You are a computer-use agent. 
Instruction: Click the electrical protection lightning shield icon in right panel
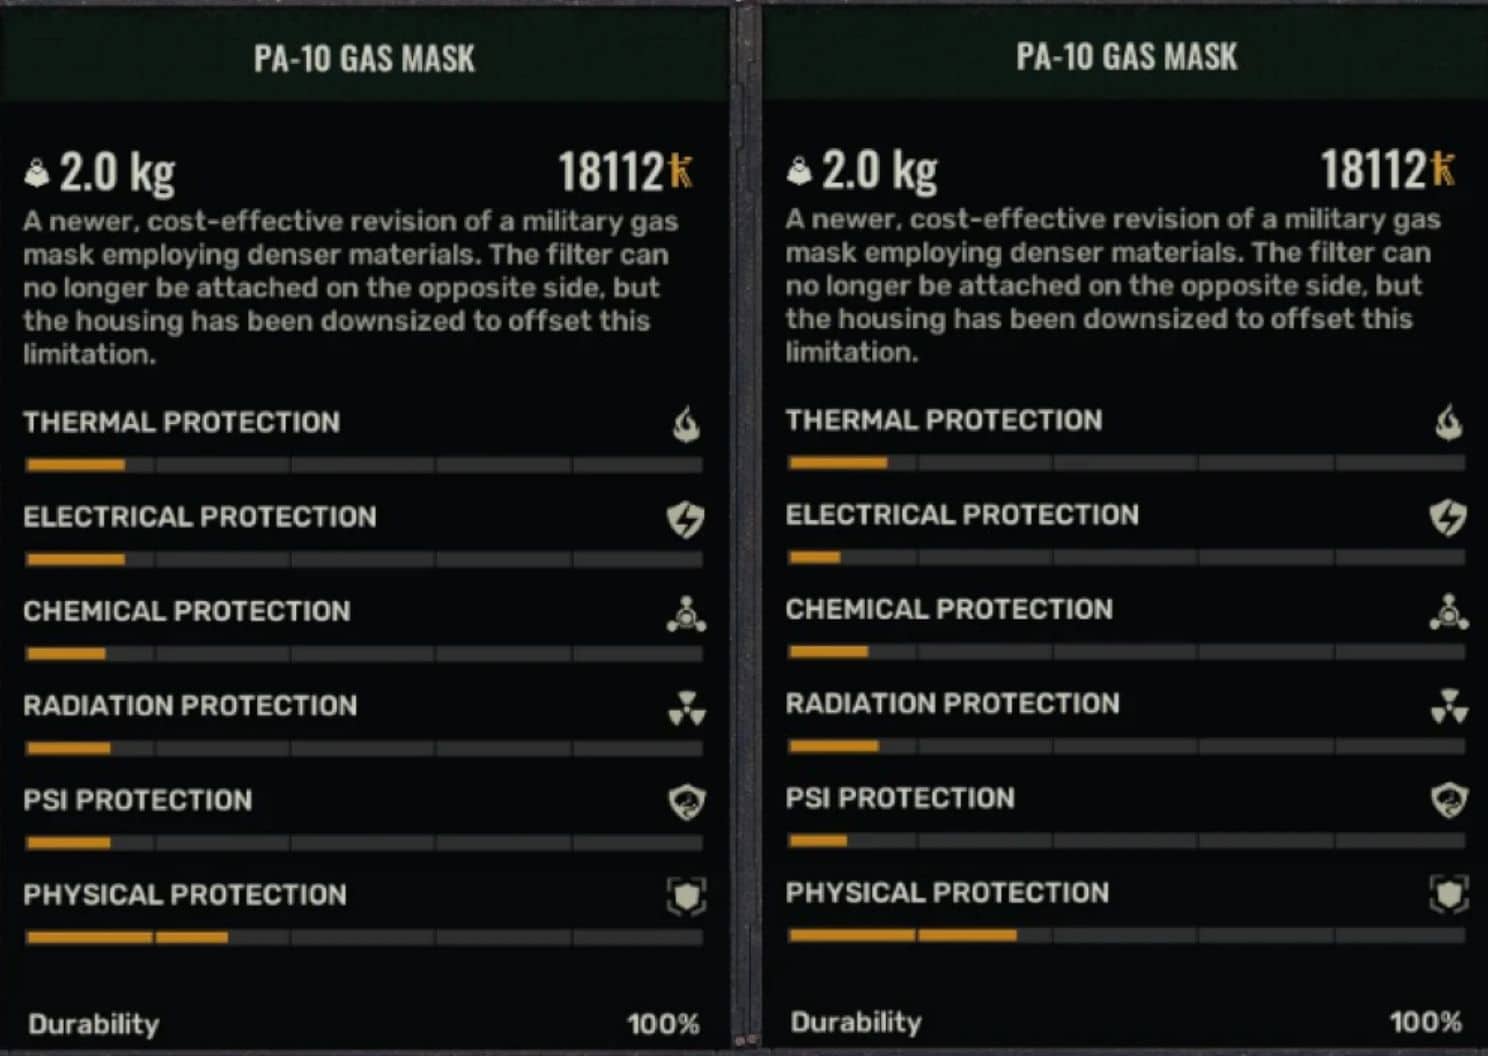(1447, 517)
